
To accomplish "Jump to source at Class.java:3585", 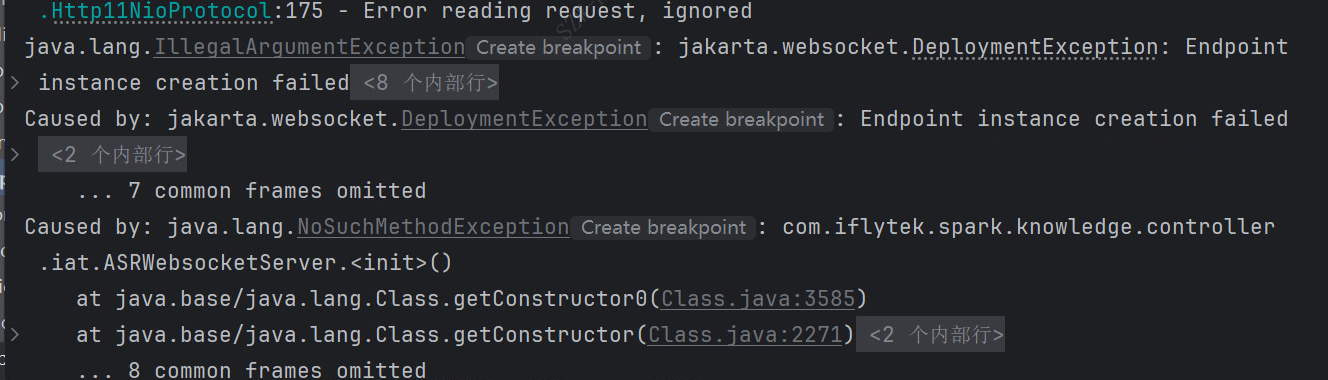I will tap(757, 299).
